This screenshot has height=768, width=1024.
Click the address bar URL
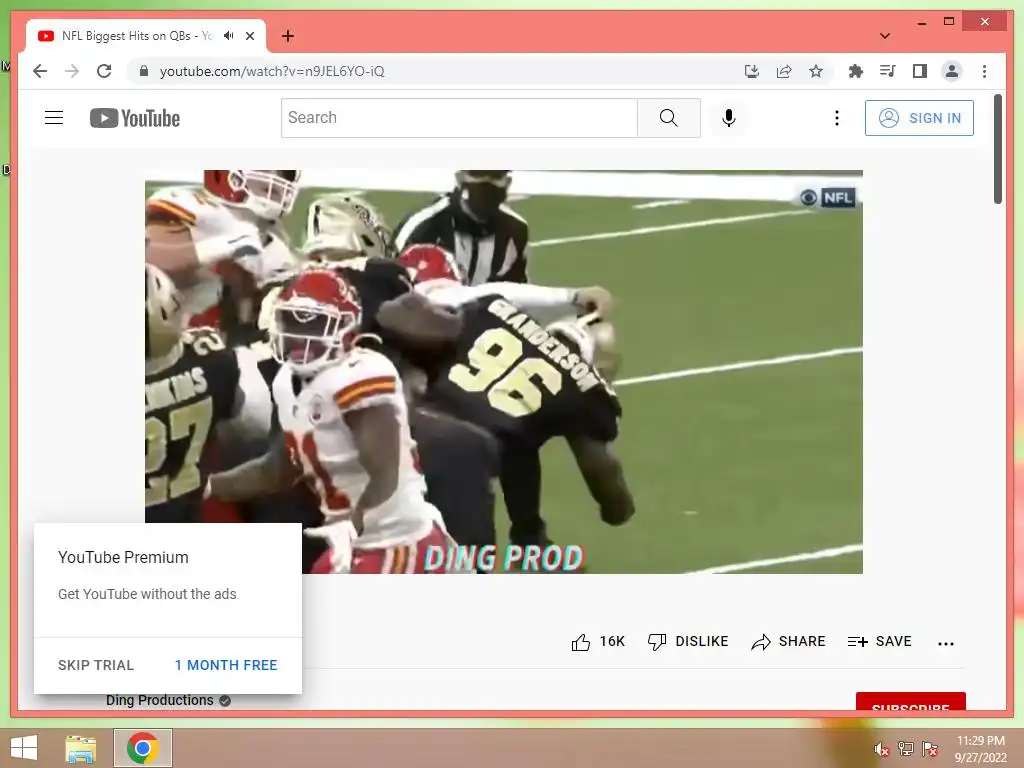click(x=272, y=71)
